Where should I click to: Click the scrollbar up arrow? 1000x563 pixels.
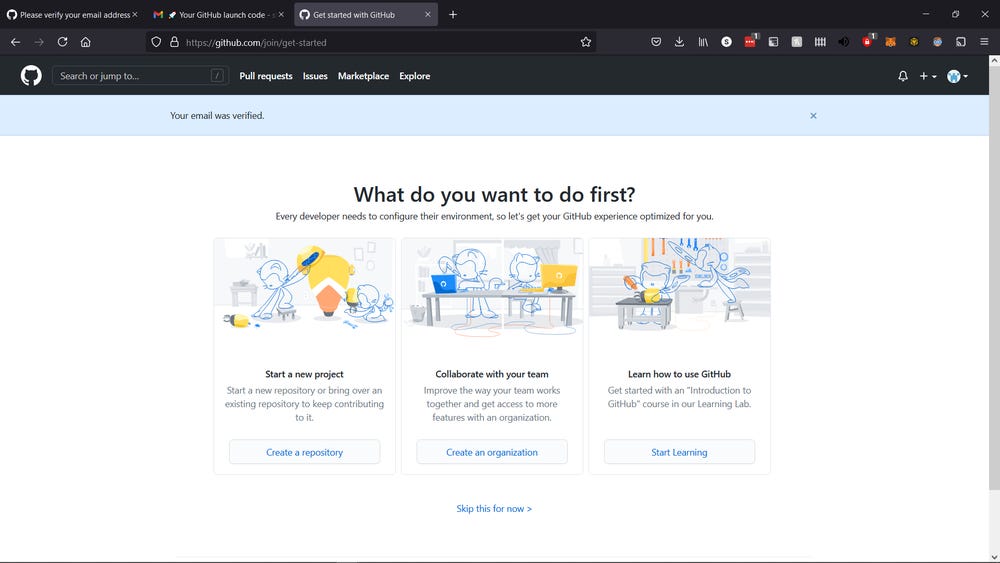(994, 61)
